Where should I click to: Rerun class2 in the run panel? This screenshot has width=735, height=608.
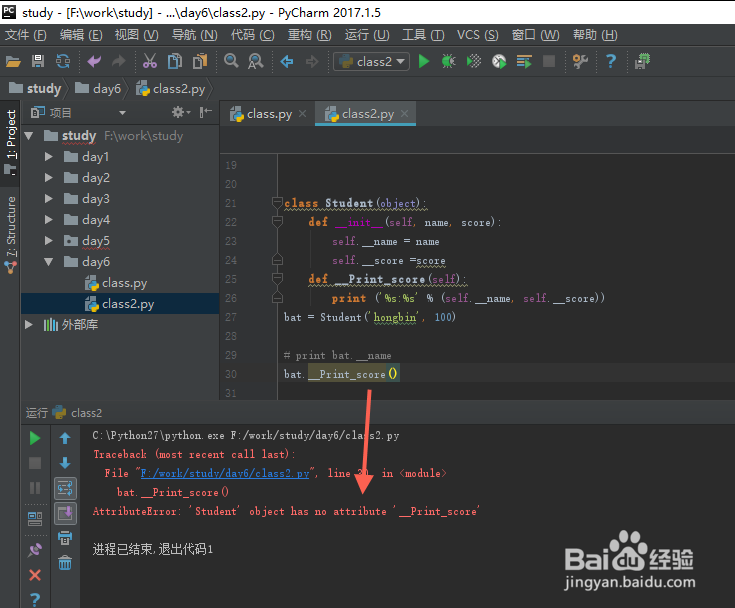(35, 438)
